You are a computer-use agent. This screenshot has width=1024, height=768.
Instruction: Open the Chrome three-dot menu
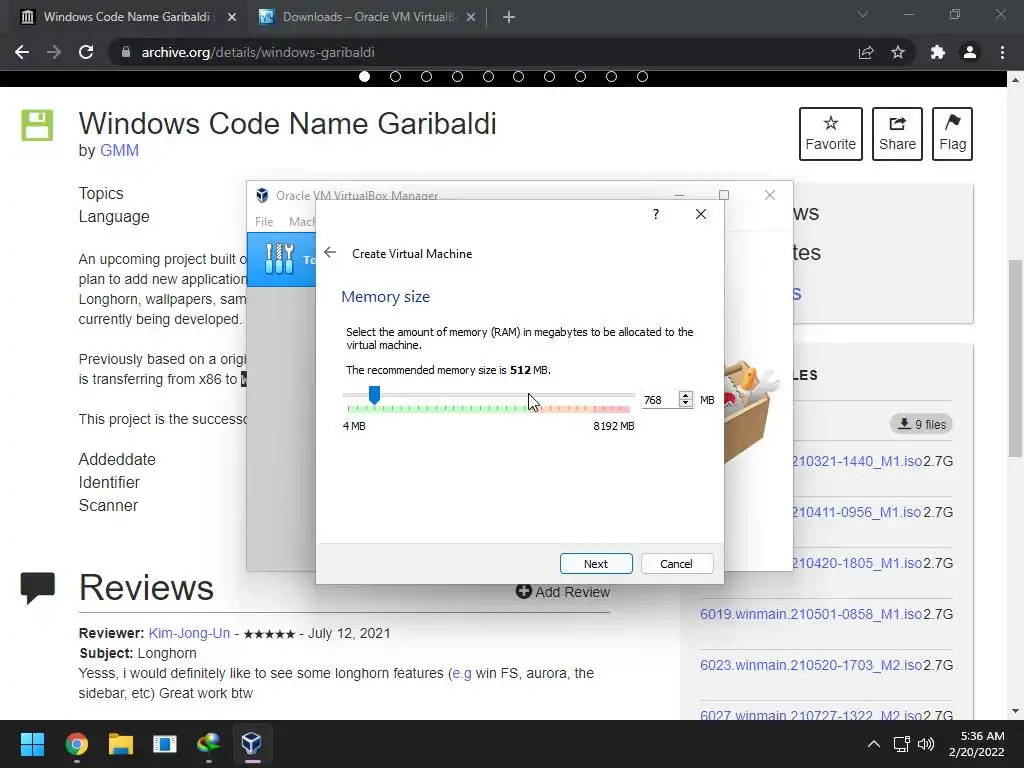(1002, 52)
